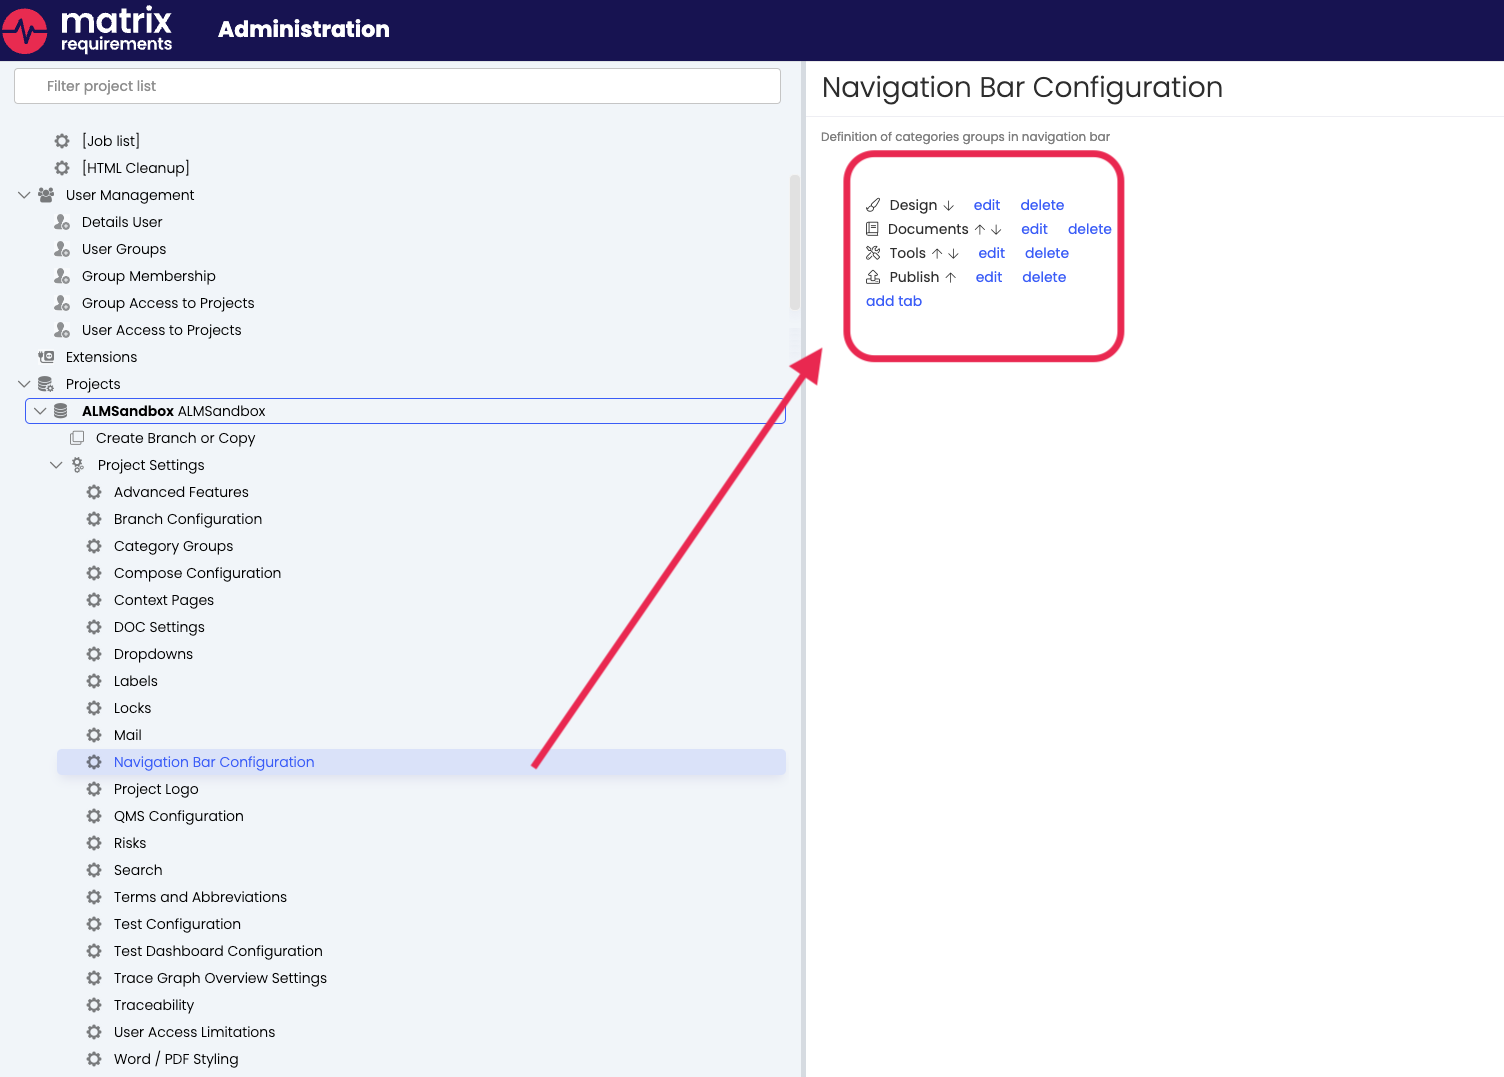The height and width of the screenshot is (1077, 1504).
Task: Click the add tab link
Action: 894,301
